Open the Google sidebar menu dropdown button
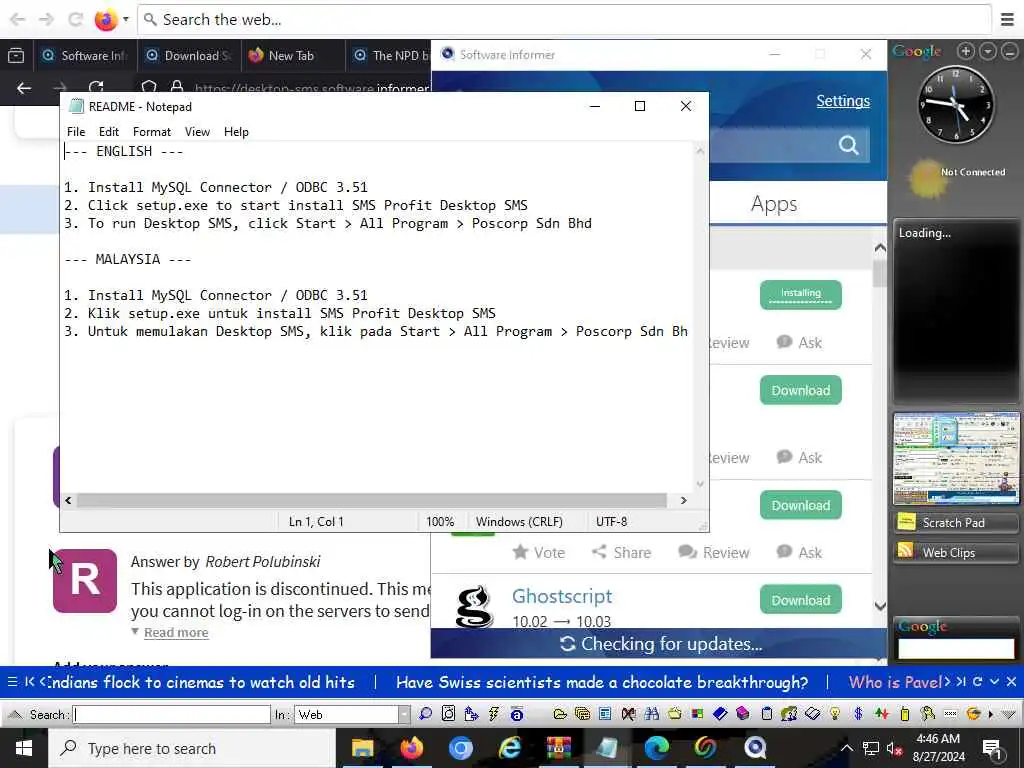 (987, 51)
